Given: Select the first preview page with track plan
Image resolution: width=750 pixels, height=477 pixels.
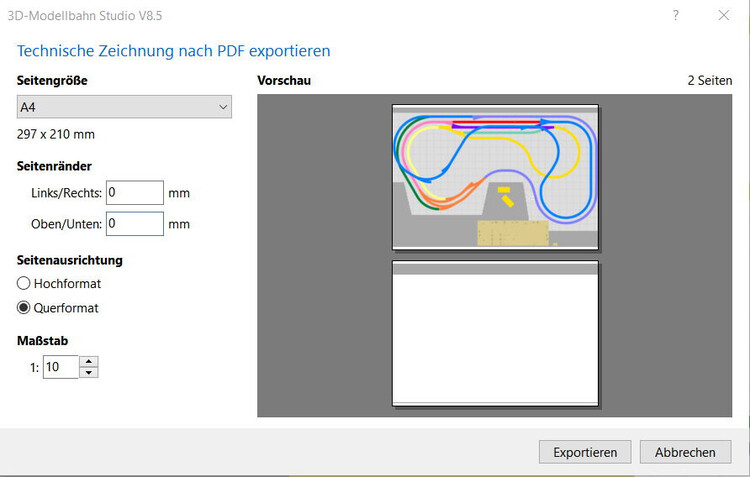Looking at the screenshot, I should 495,177.
